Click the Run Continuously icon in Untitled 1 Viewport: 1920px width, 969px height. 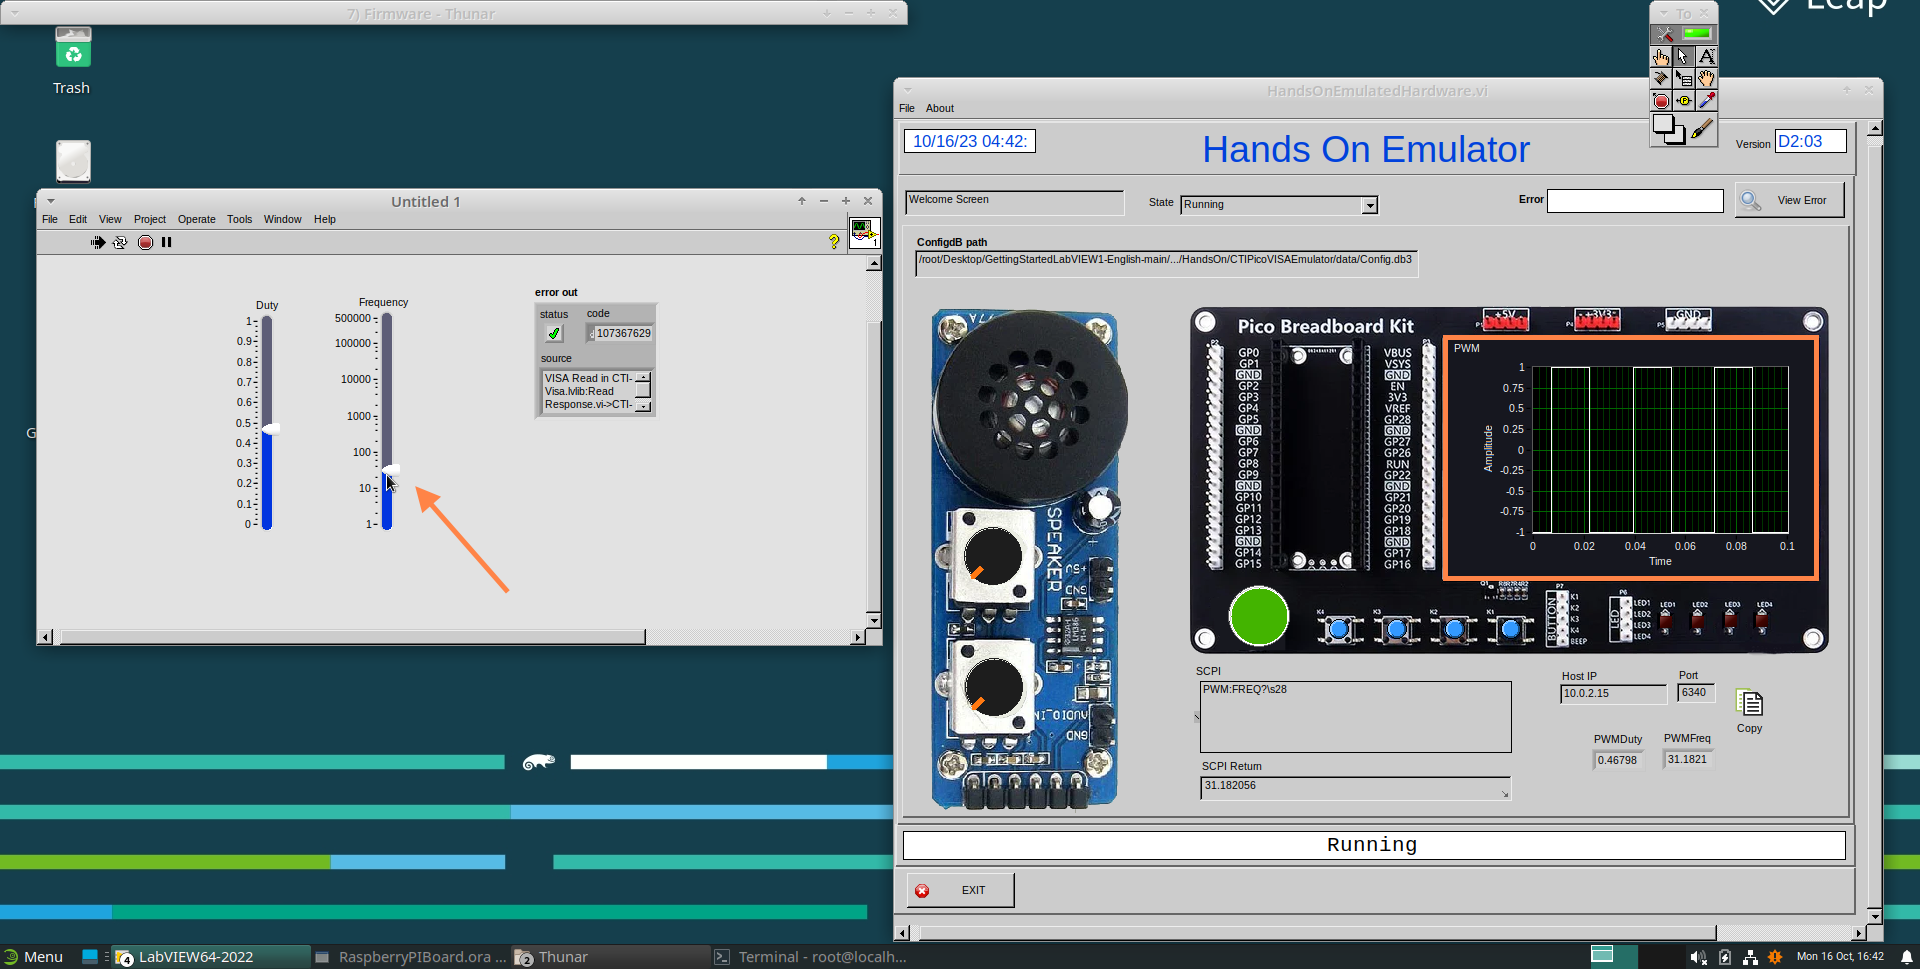coord(120,242)
